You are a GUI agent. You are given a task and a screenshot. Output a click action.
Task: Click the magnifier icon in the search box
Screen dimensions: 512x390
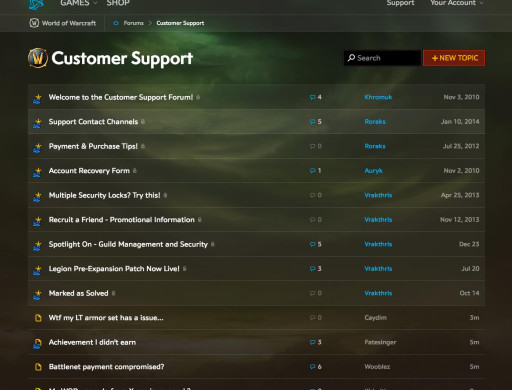tap(351, 58)
